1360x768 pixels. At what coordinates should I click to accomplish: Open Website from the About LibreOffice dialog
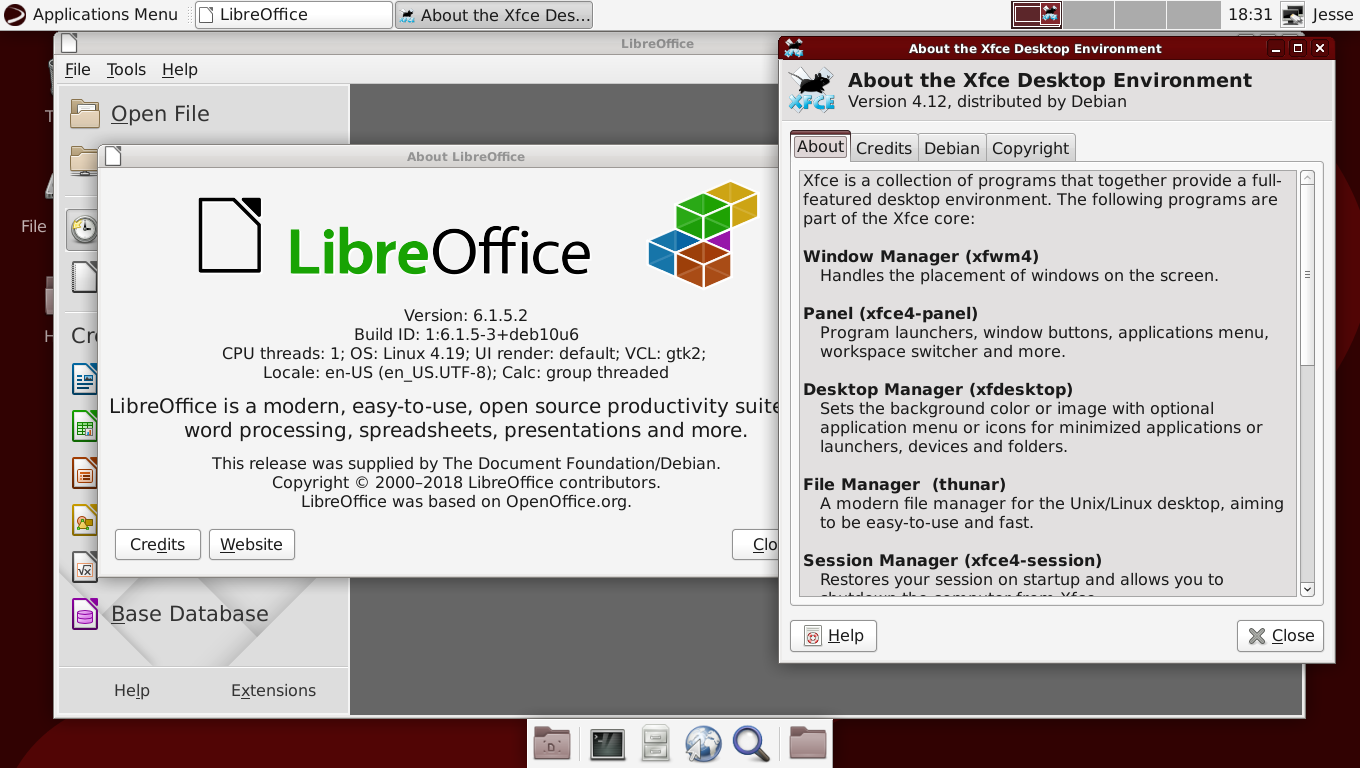point(251,544)
